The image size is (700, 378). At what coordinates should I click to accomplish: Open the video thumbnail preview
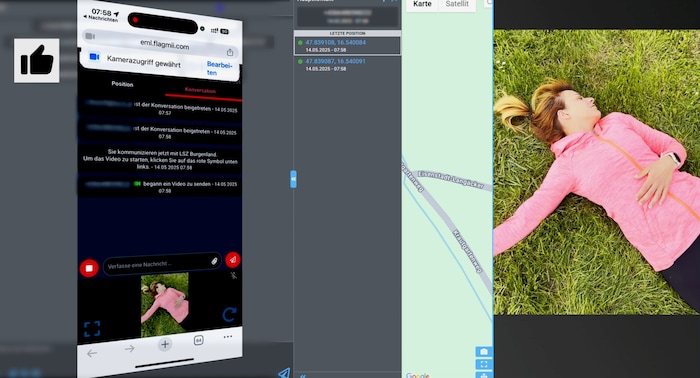[165, 304]
